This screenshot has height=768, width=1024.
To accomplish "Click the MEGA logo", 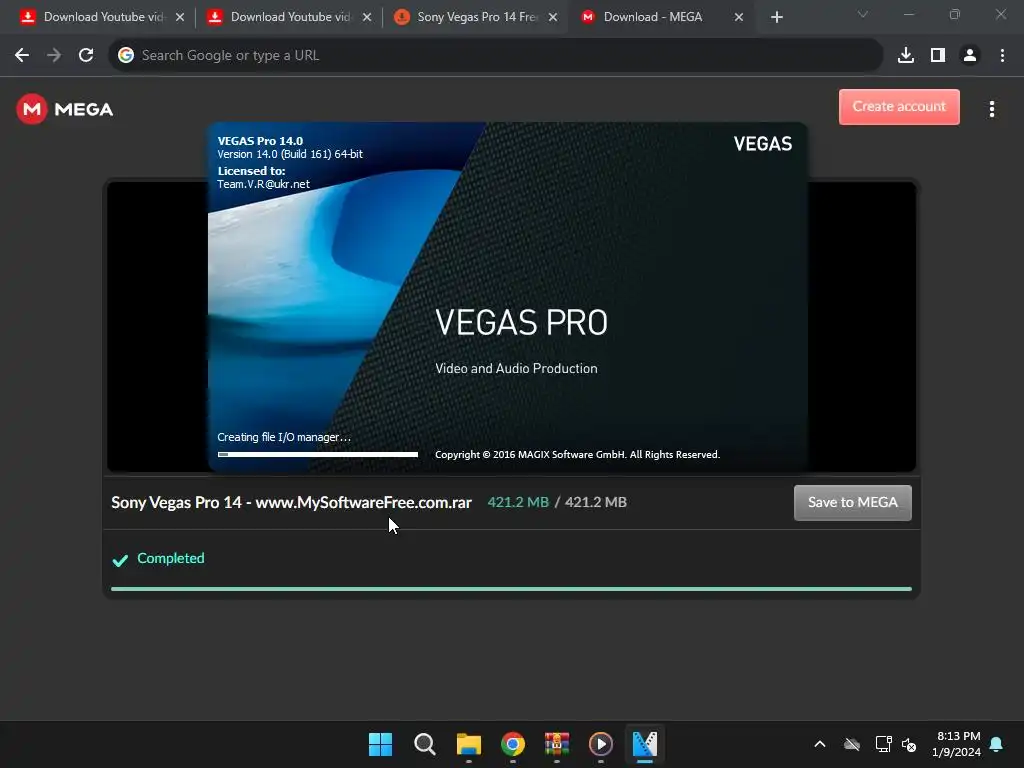I will 65,109.
